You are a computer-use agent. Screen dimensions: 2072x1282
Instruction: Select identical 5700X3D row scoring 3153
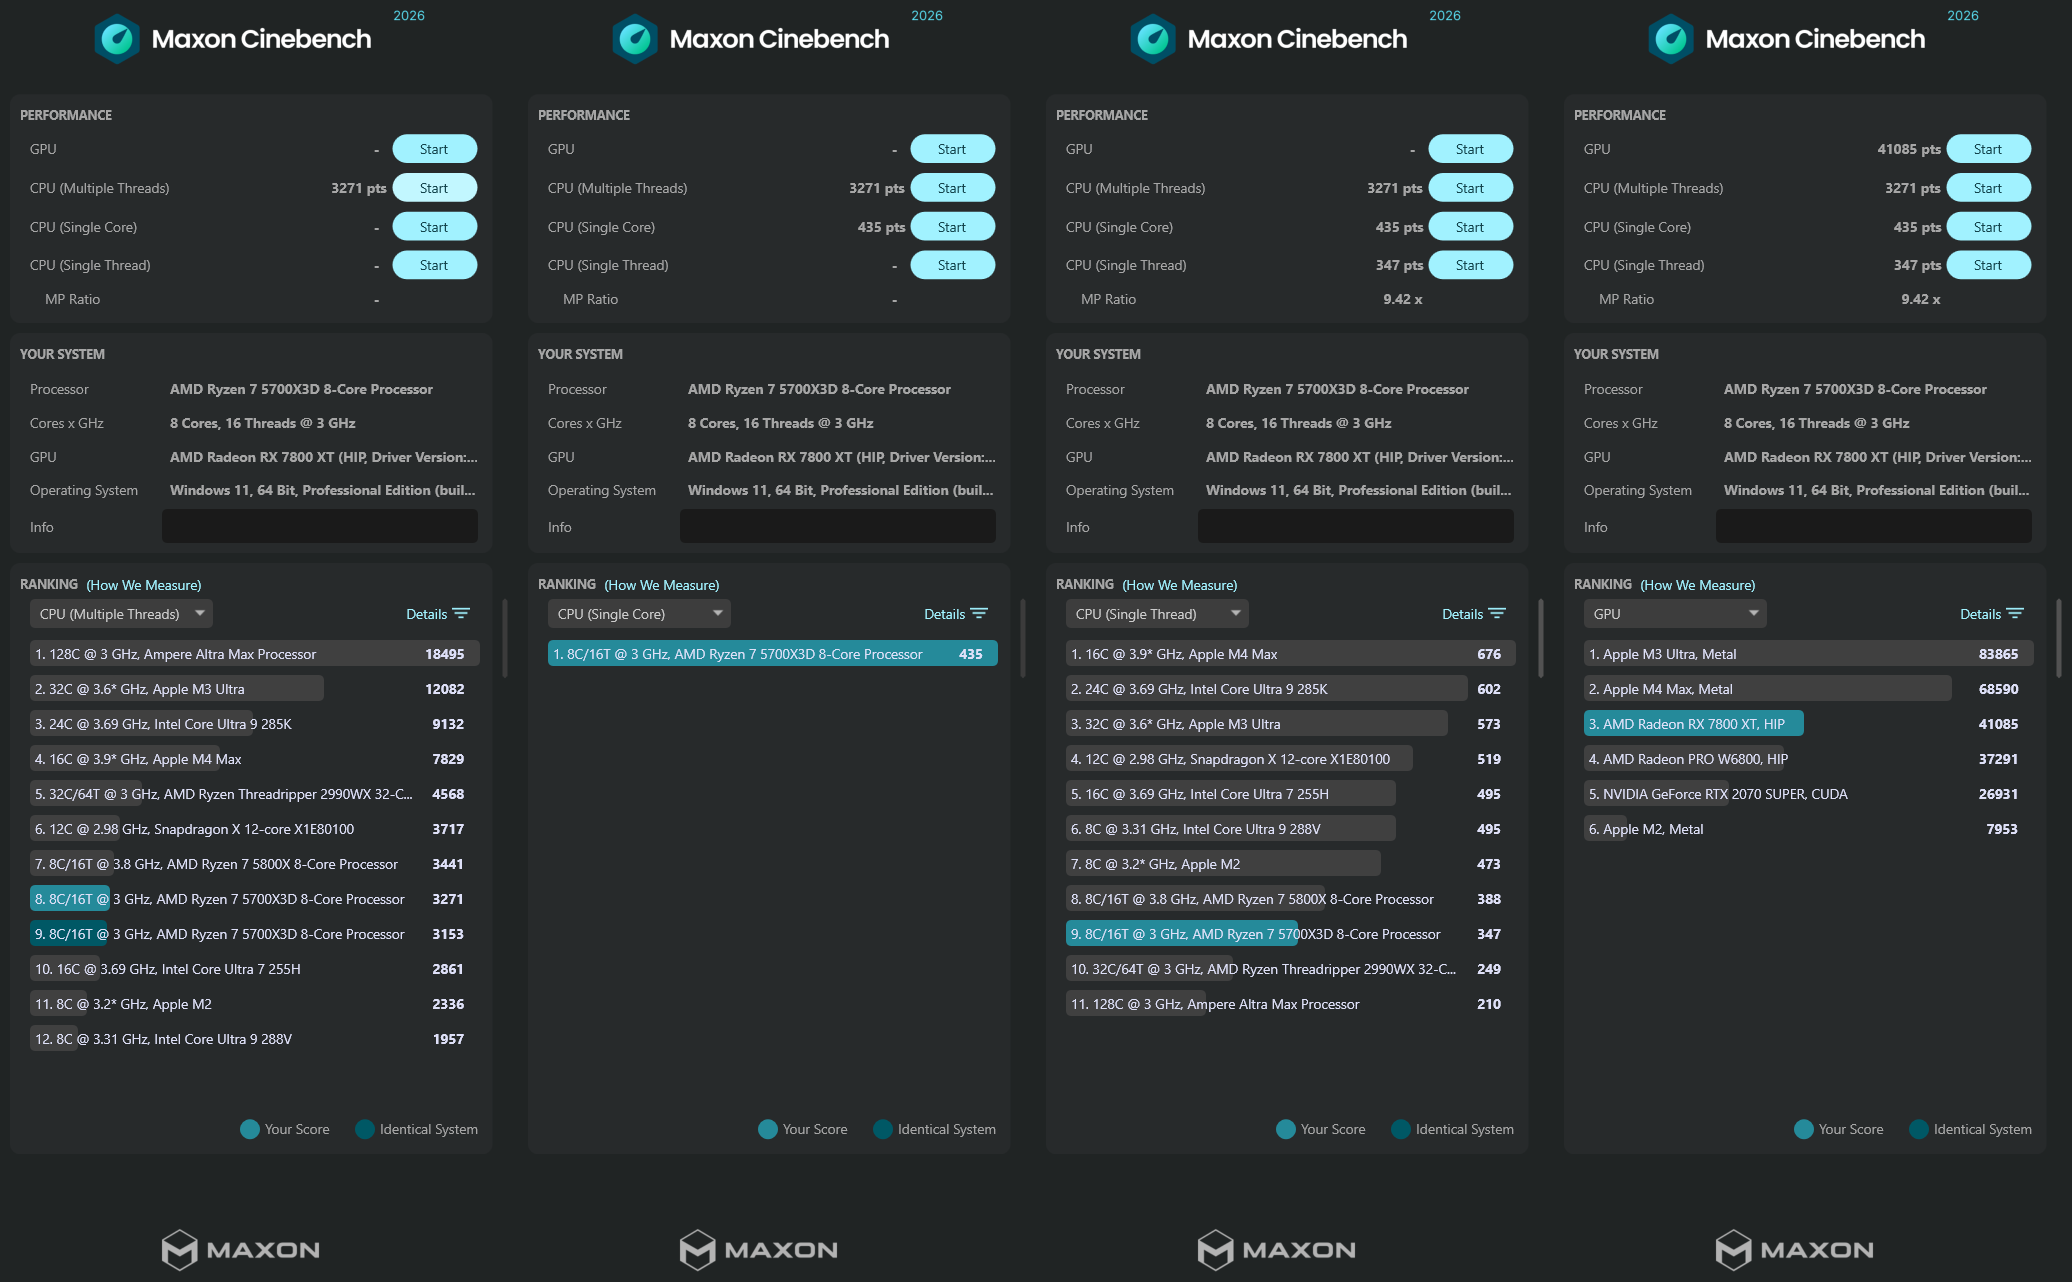255,934
